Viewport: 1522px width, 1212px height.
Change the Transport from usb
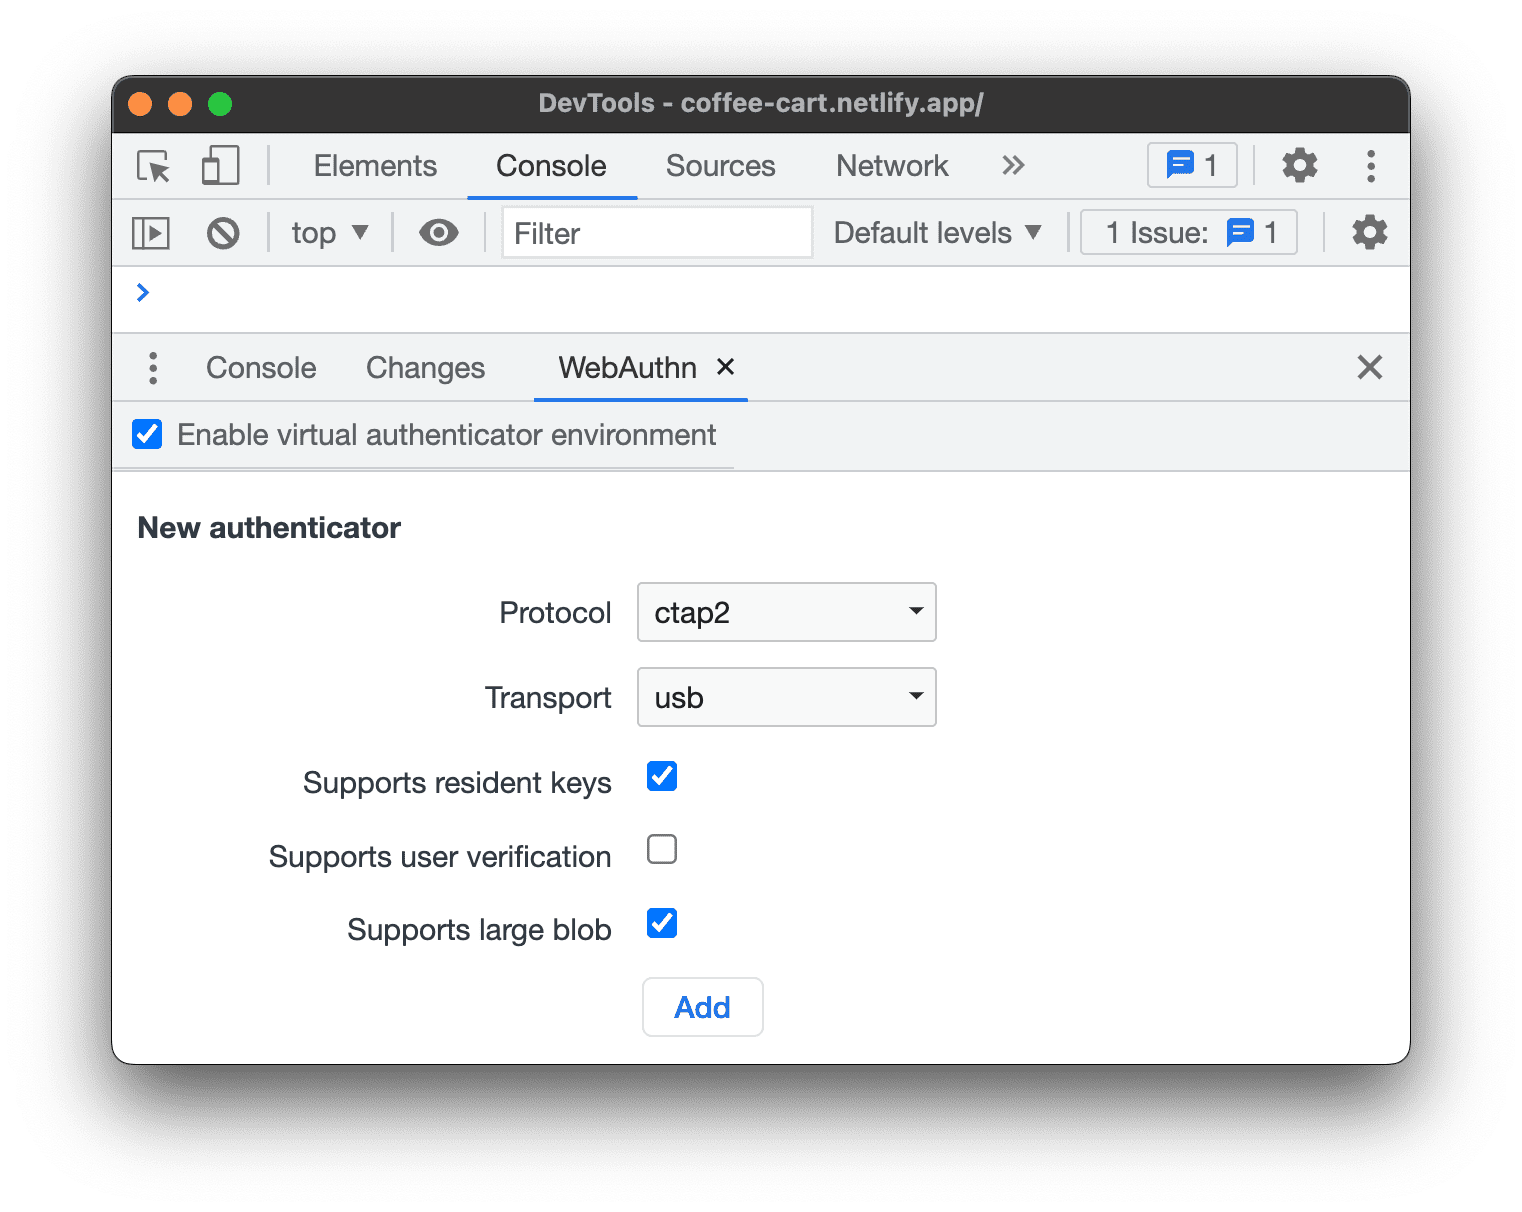786,697
